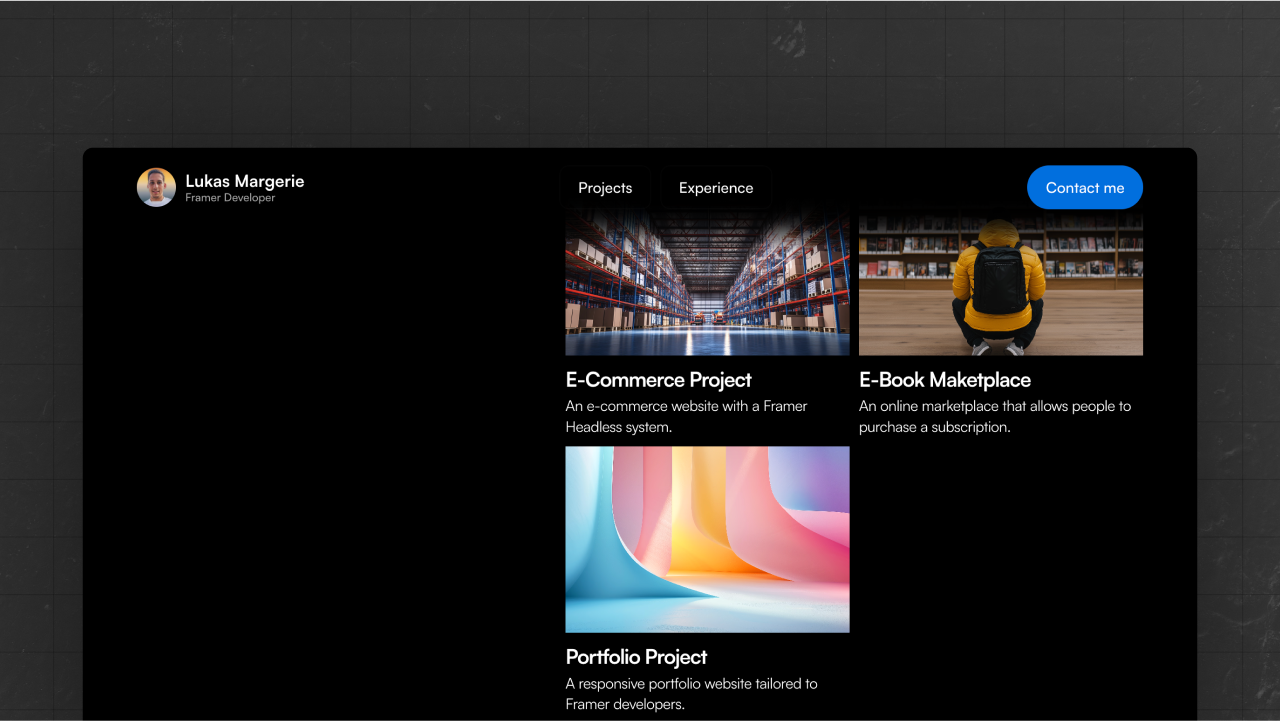Switch to the Experience navigation tab
The image size is (1280, 721).
pyautogui.click(x=716, y=188)
